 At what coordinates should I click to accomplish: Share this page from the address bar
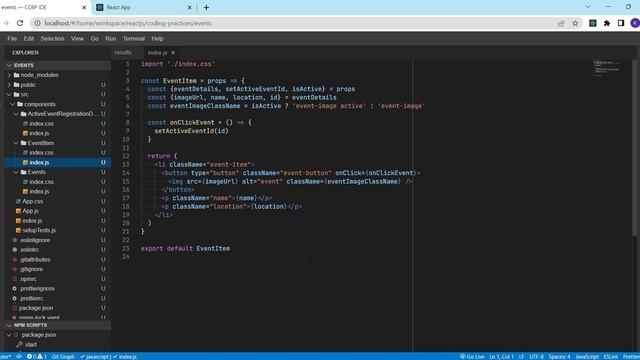[561, 23]
